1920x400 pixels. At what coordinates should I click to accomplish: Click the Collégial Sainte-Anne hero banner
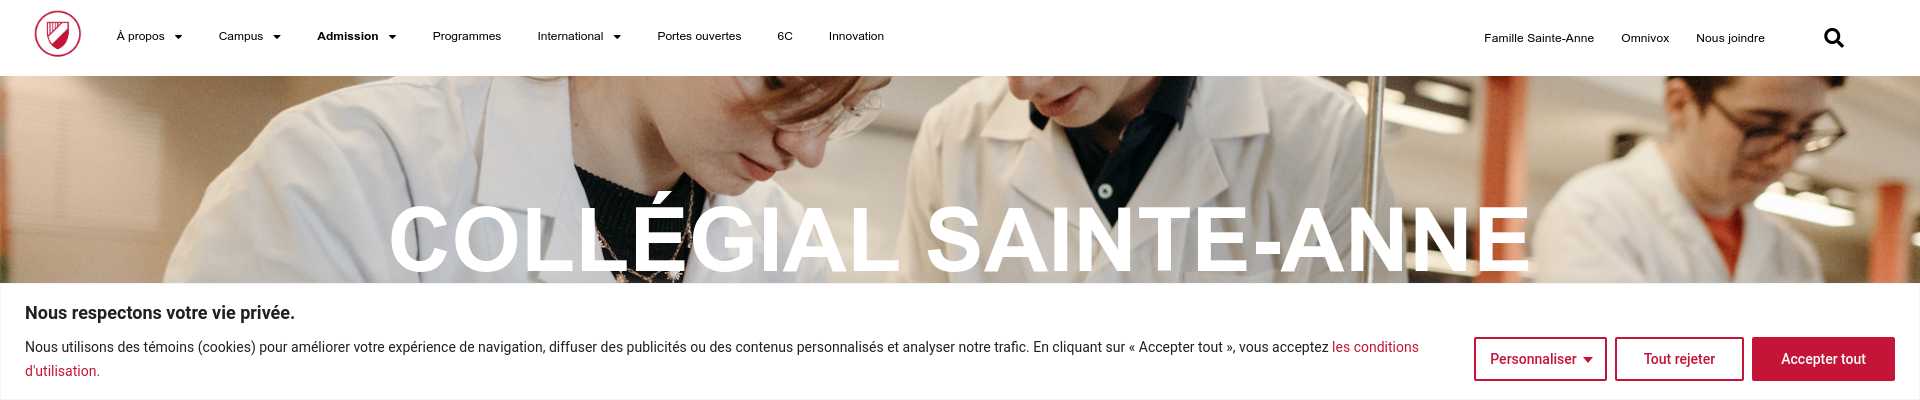pos(960,180)
